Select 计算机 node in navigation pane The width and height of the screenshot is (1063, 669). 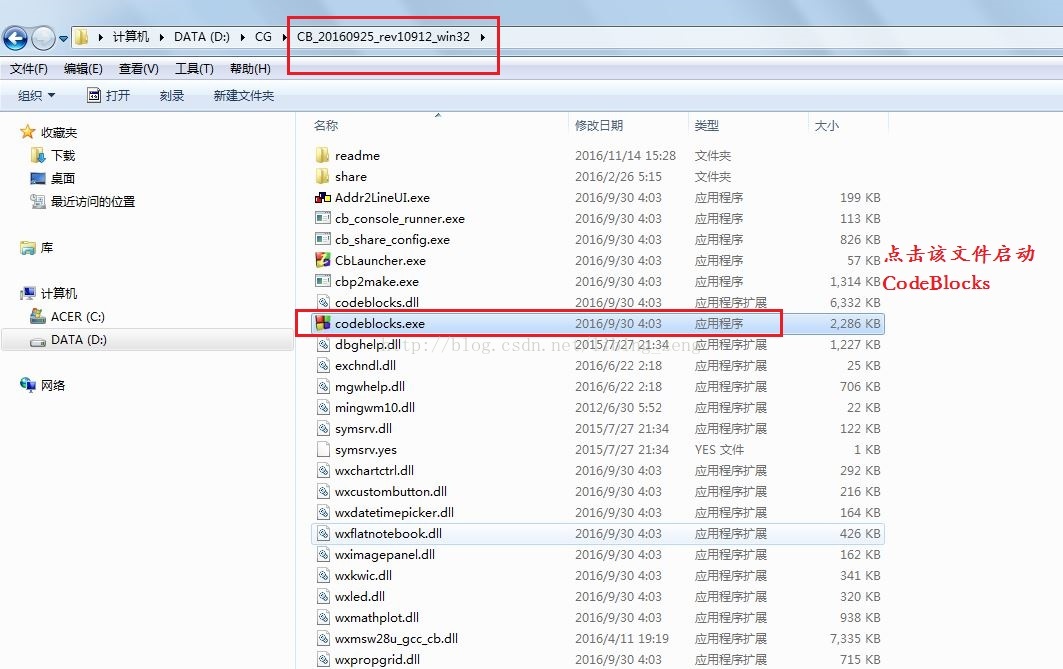point(59,293)
